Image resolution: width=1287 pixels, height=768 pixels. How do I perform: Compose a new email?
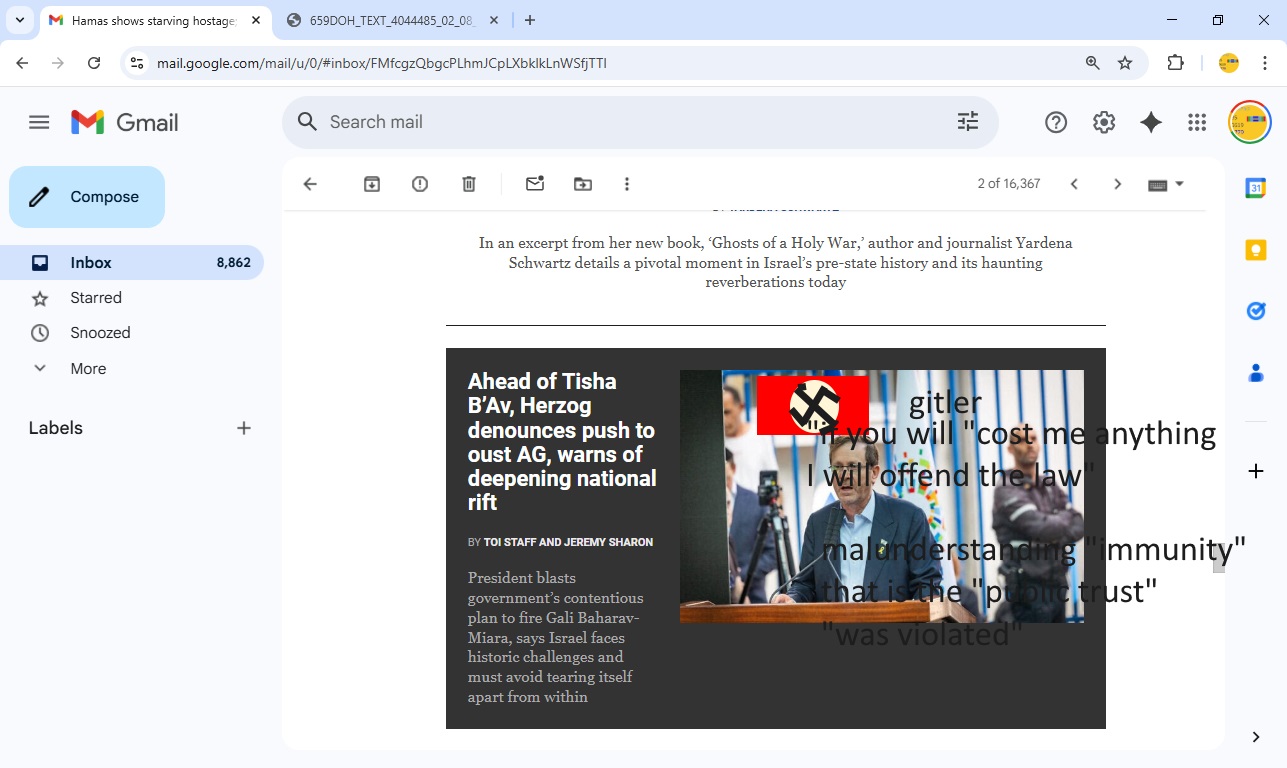tap(87, 197)
